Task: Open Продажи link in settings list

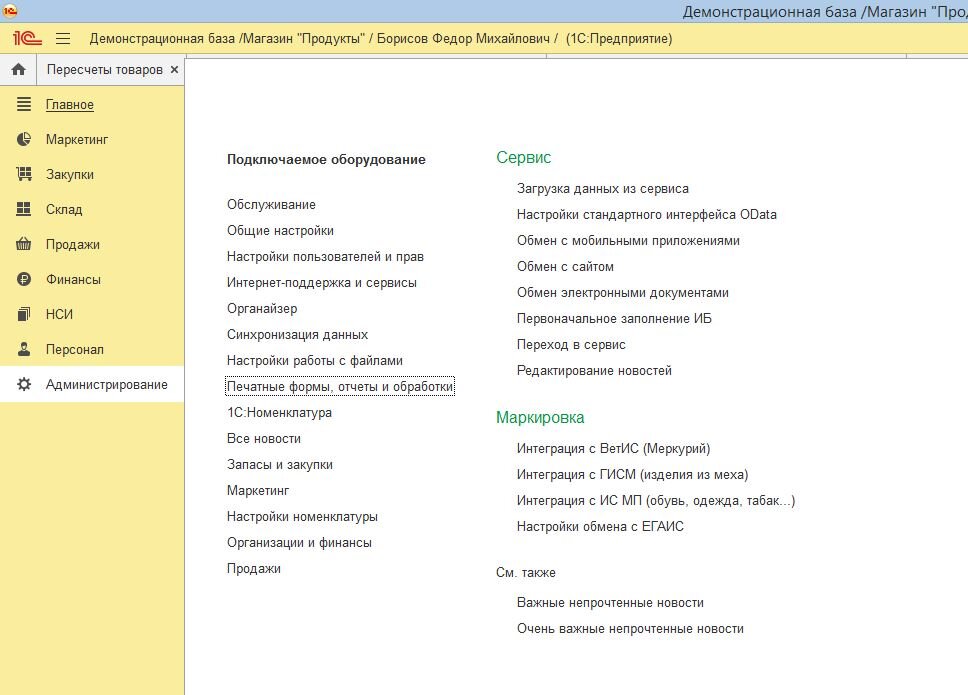Action: pyautogui.click(x=254, y=568)
